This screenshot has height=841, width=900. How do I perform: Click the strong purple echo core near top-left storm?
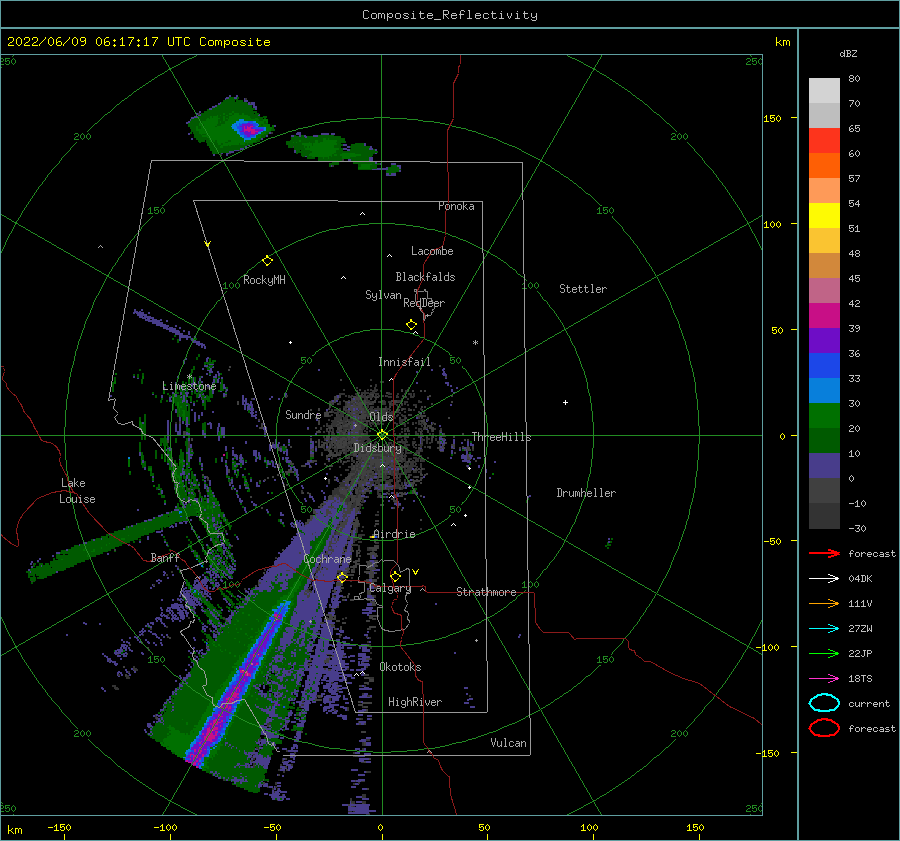[249, 129]
